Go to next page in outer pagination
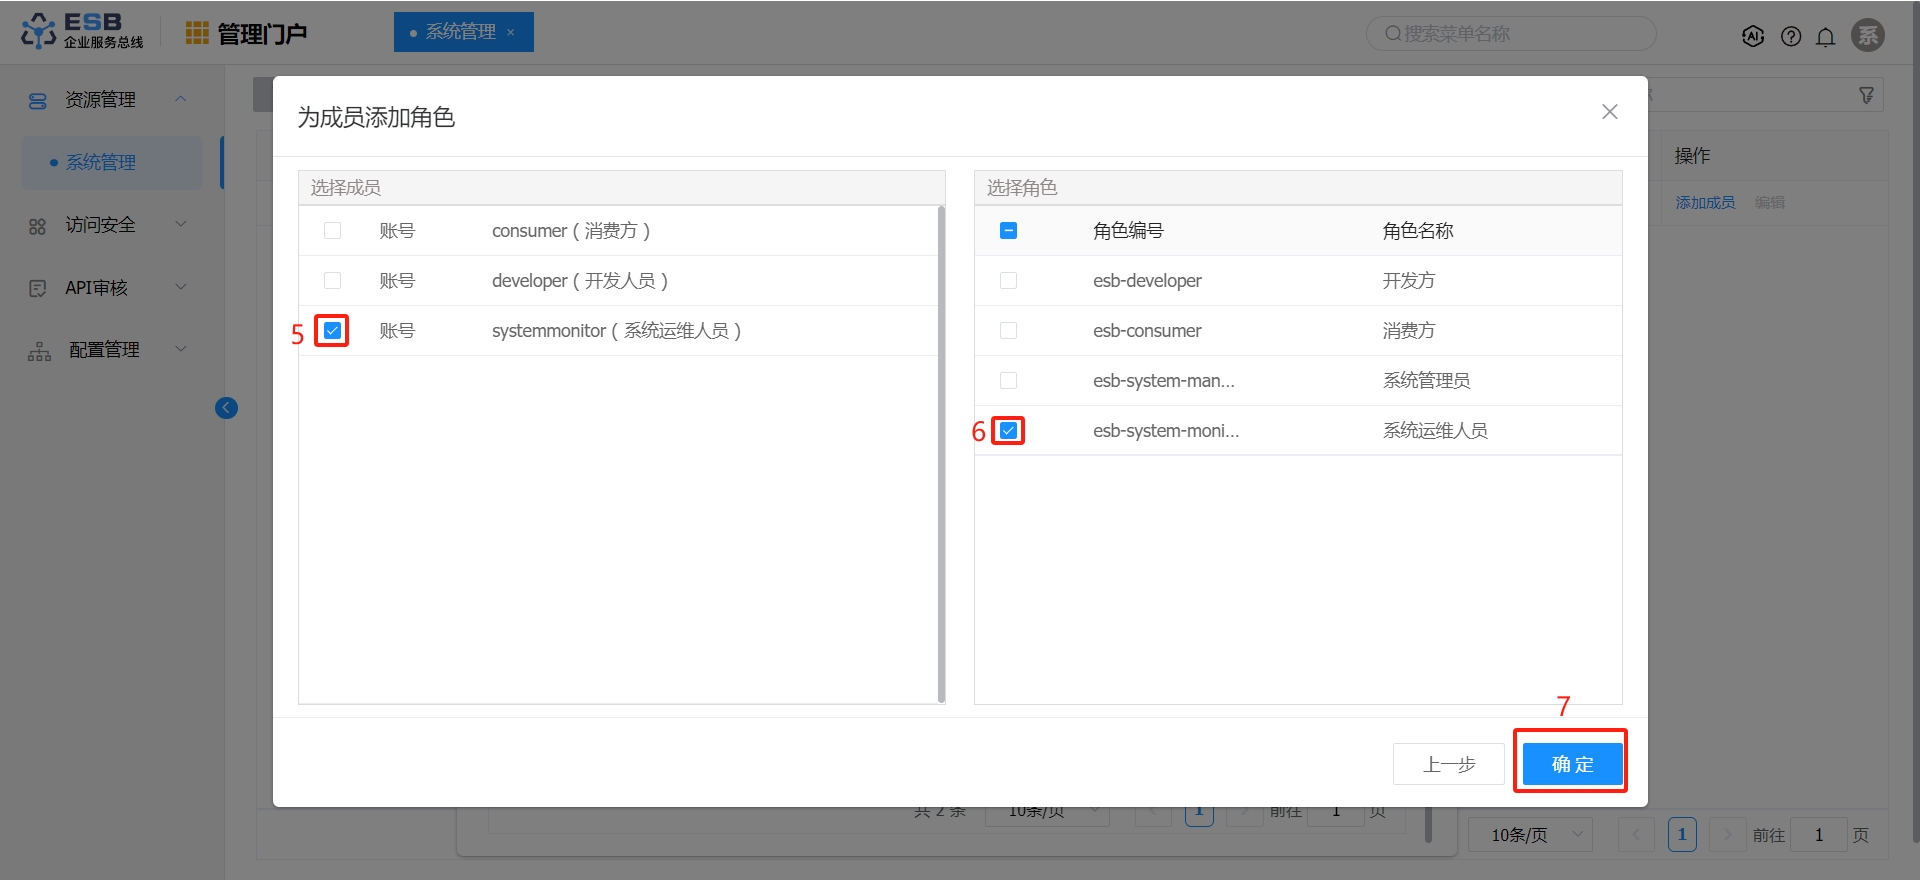 point(1727,835)
